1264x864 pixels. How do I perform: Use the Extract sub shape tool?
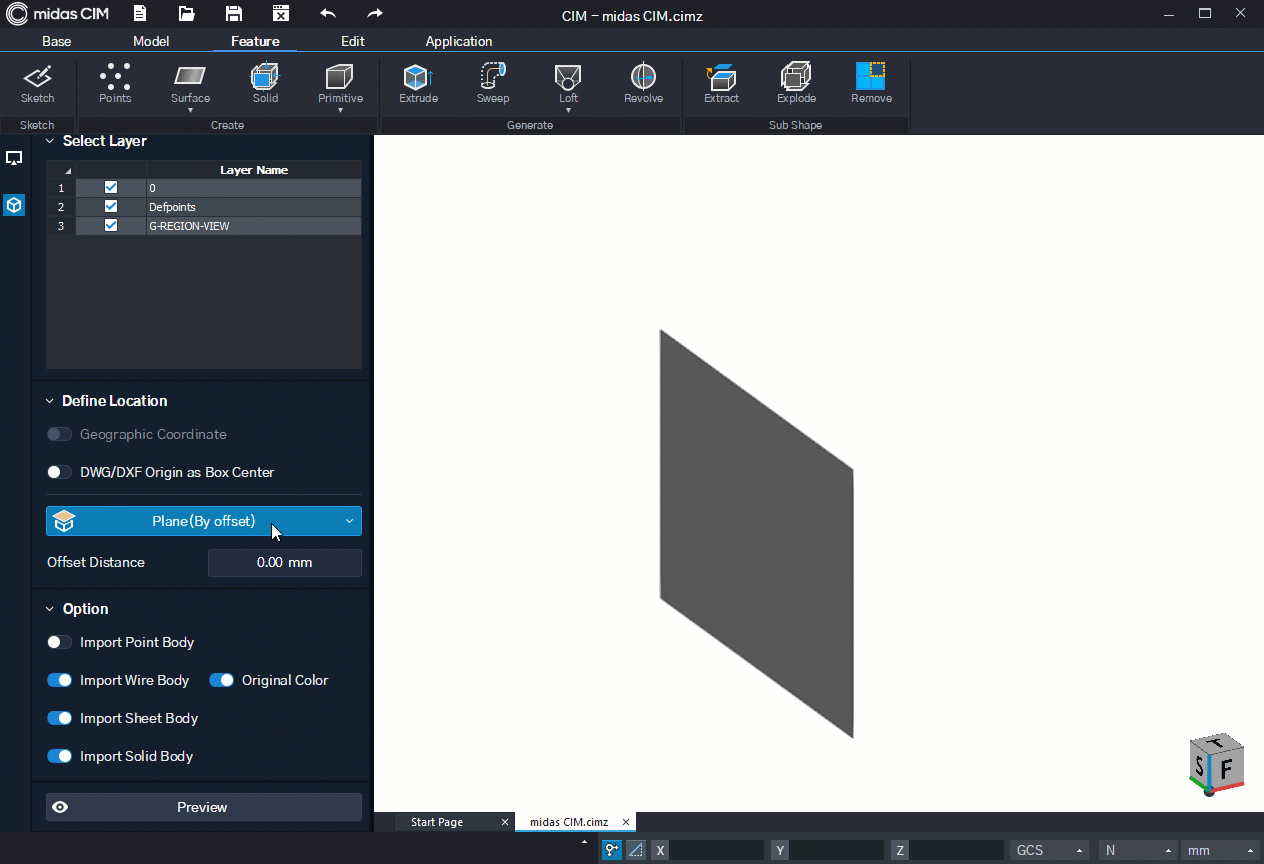tap(721, 84)
